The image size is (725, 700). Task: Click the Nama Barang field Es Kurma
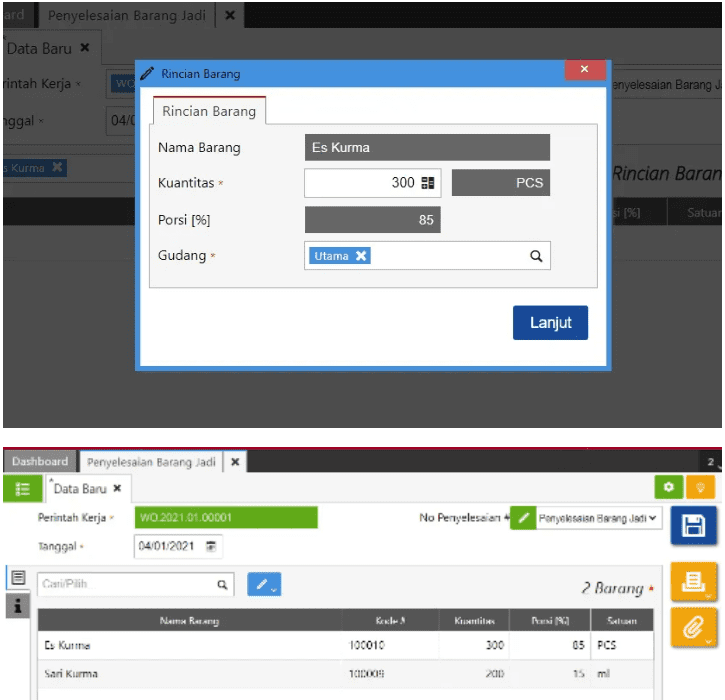[x=427, y=147]
